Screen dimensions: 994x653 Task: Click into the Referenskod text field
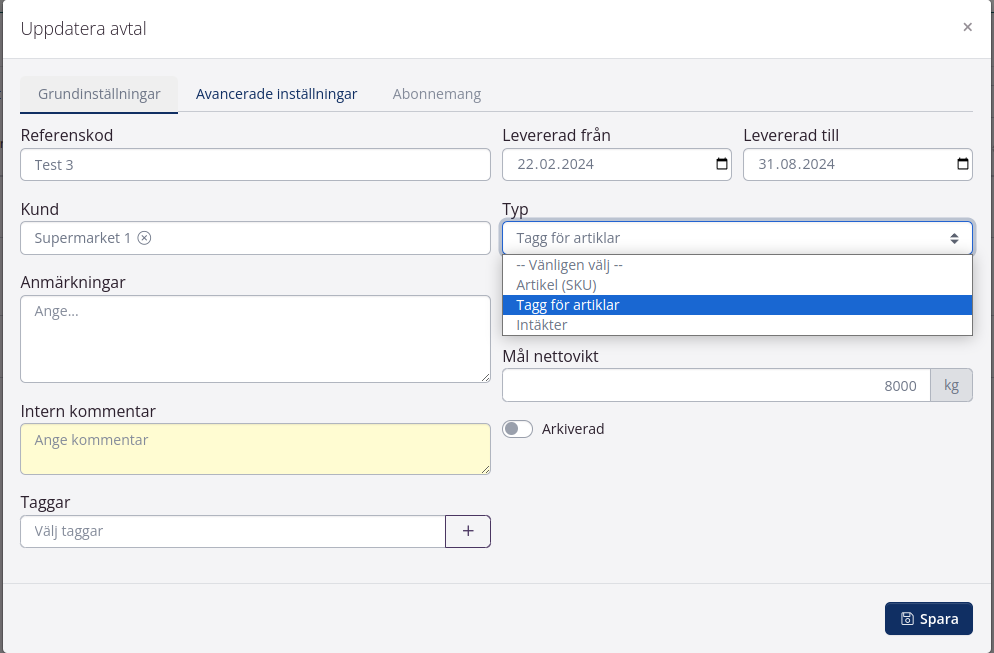[255, 165]
